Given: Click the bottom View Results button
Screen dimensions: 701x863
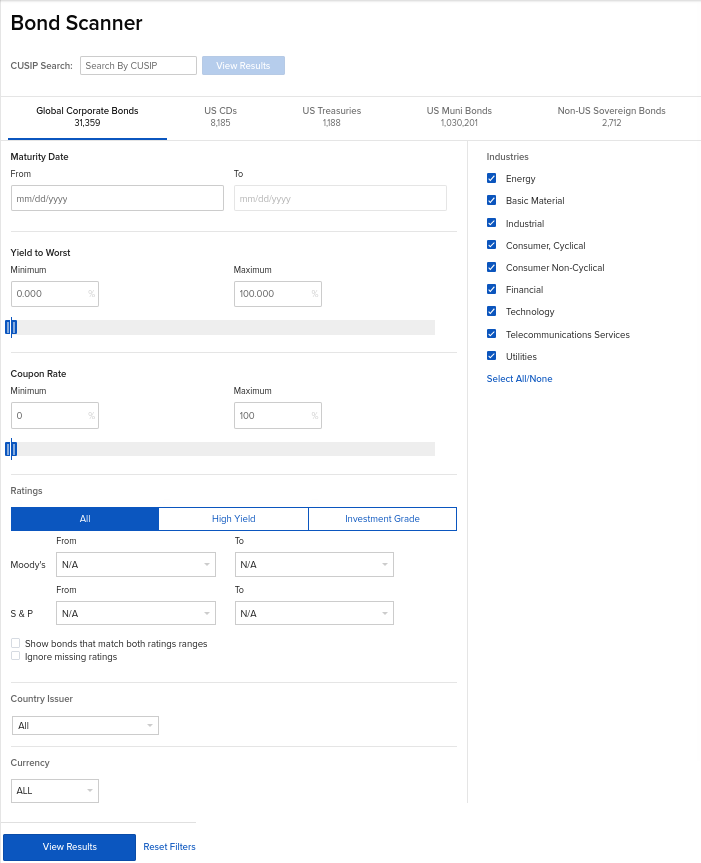Looking at the screenshot, I should pos(69,847).
